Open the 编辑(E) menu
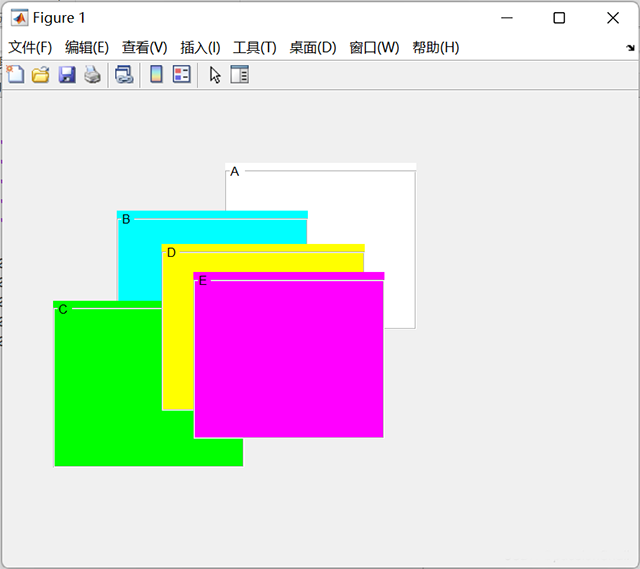Viewport: 640px width, 569px height. [x=87, y=48]
